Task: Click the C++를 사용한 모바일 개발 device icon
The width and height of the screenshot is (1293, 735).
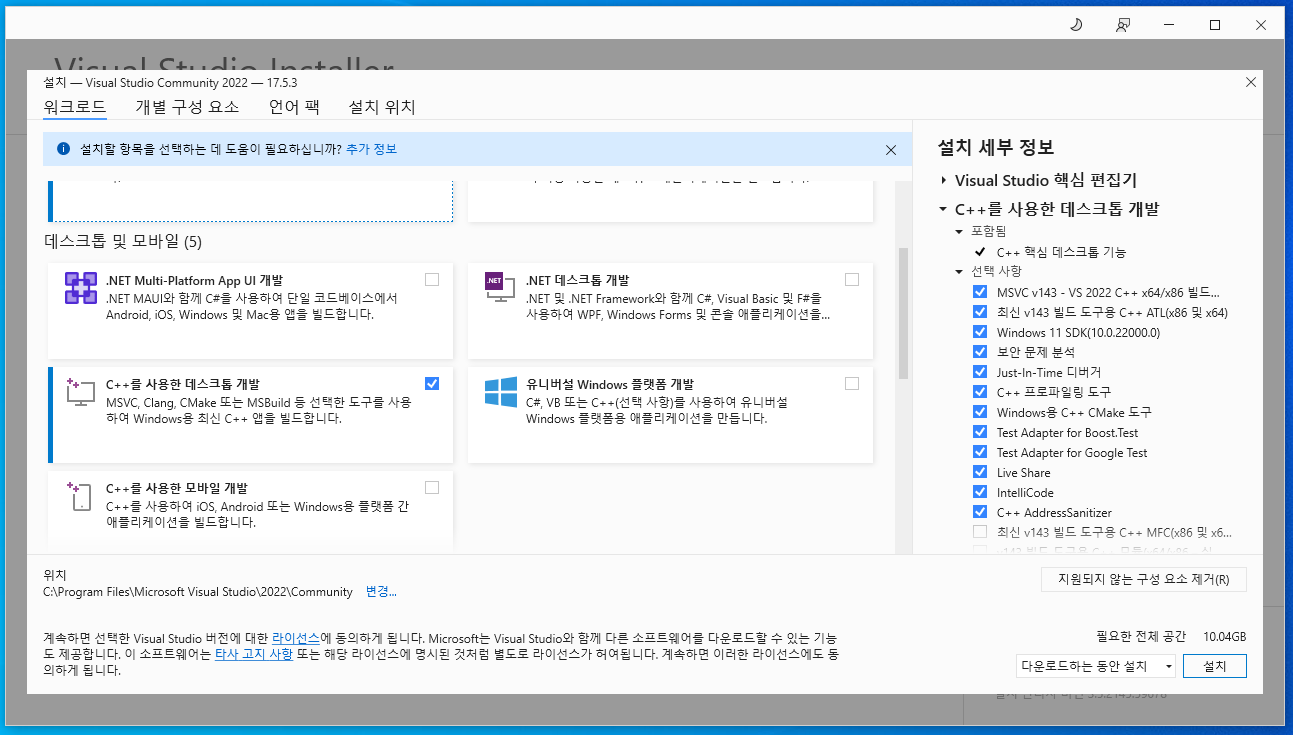Action: (x=80, y=496)
